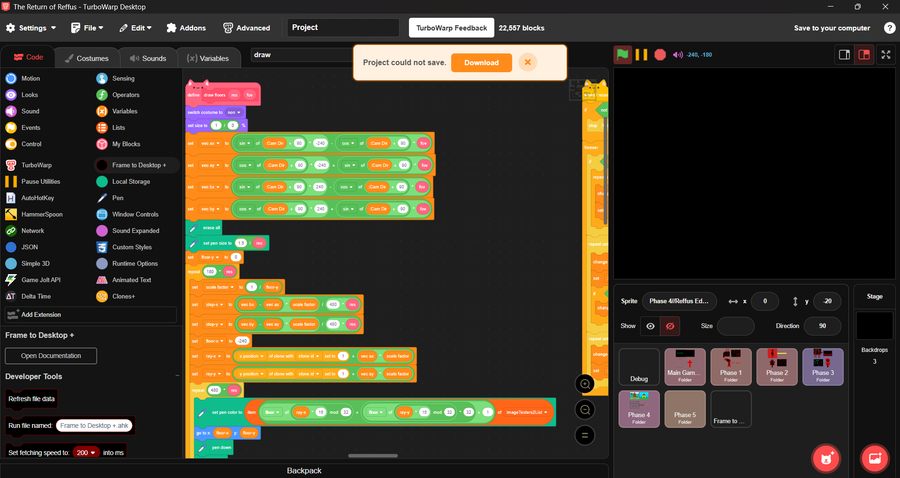900x478 pixels.
Task: Enter full screen stage mode
Action: pos(886,55)
